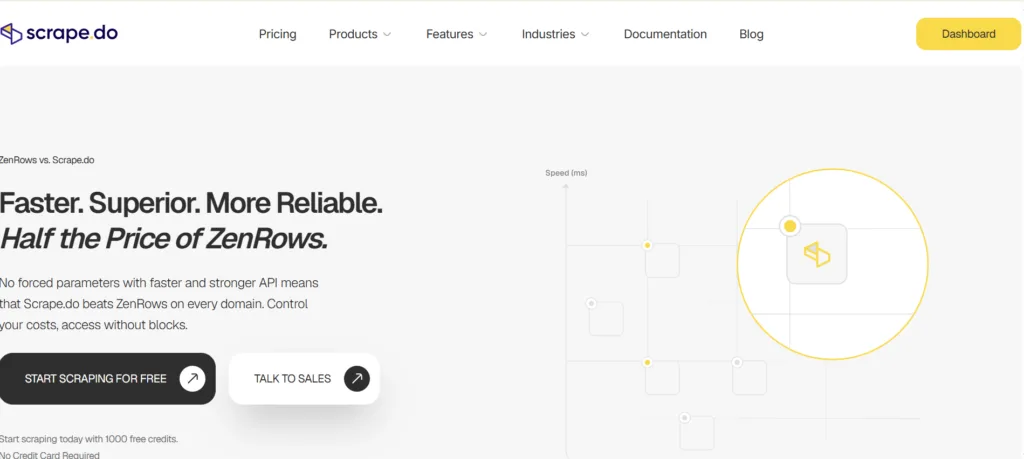Expand the Features dropdown chevron
The height and width of the screenshot is (459, 1024).
tap(483, 35)
